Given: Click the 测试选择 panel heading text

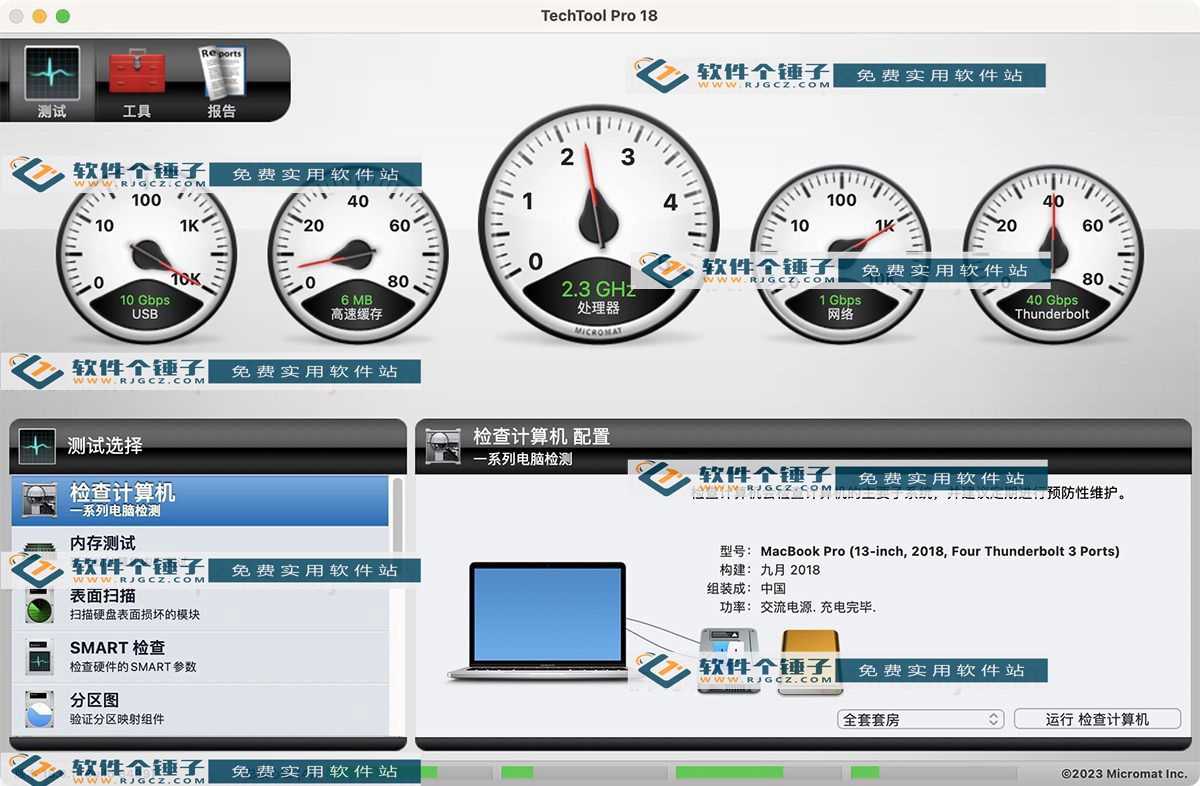Looking at the screenshot, I should pos(105,446).
